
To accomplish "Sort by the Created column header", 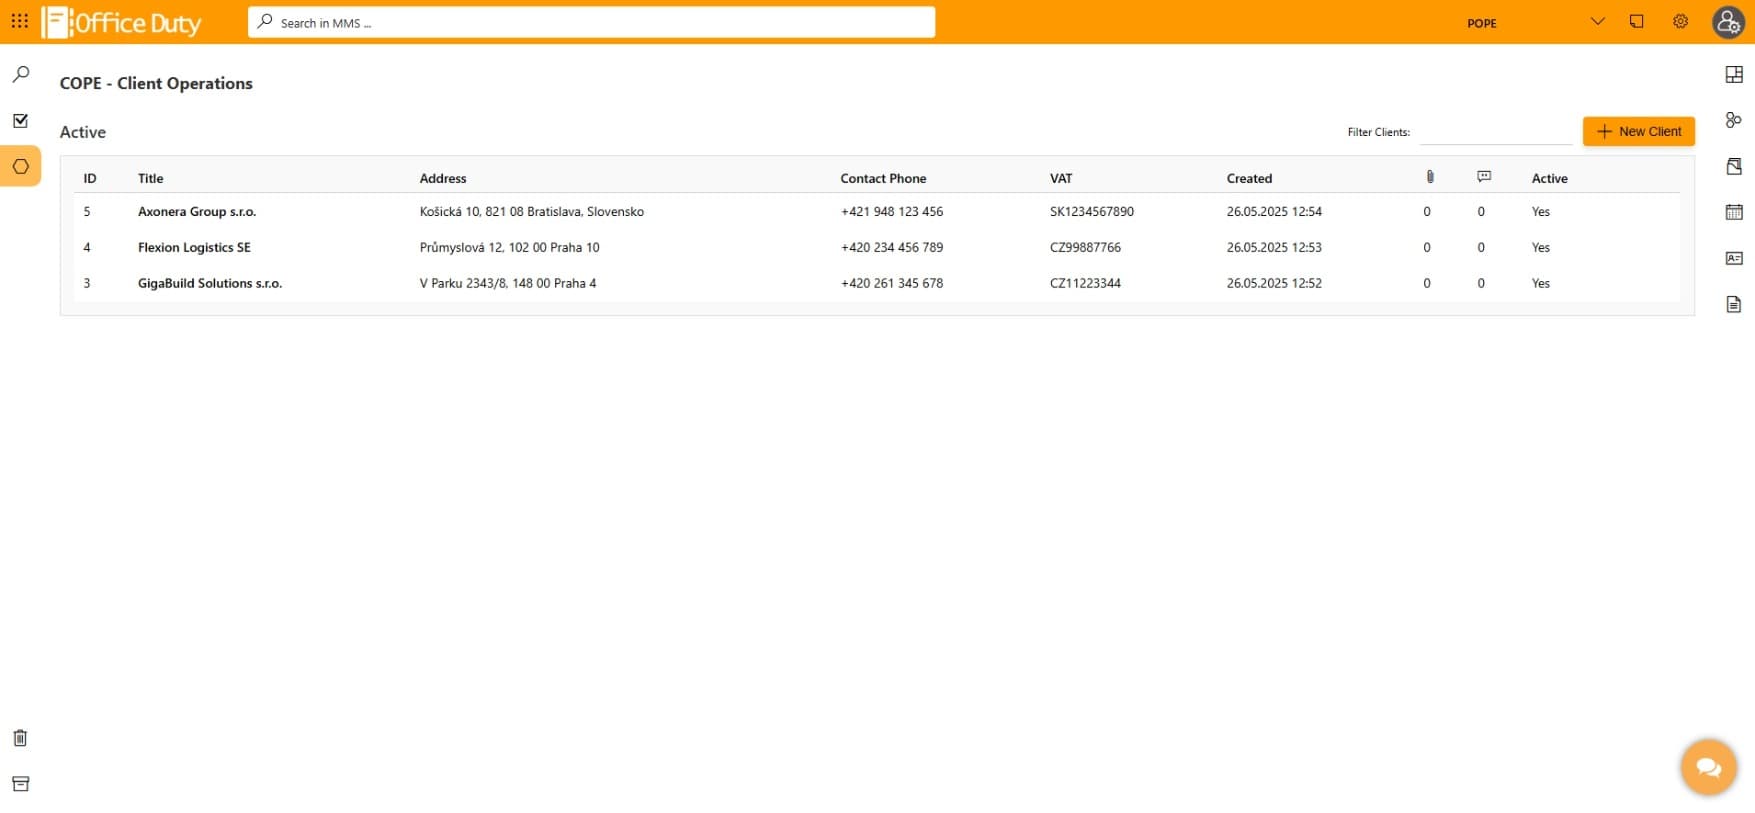I will point(1249,178).
